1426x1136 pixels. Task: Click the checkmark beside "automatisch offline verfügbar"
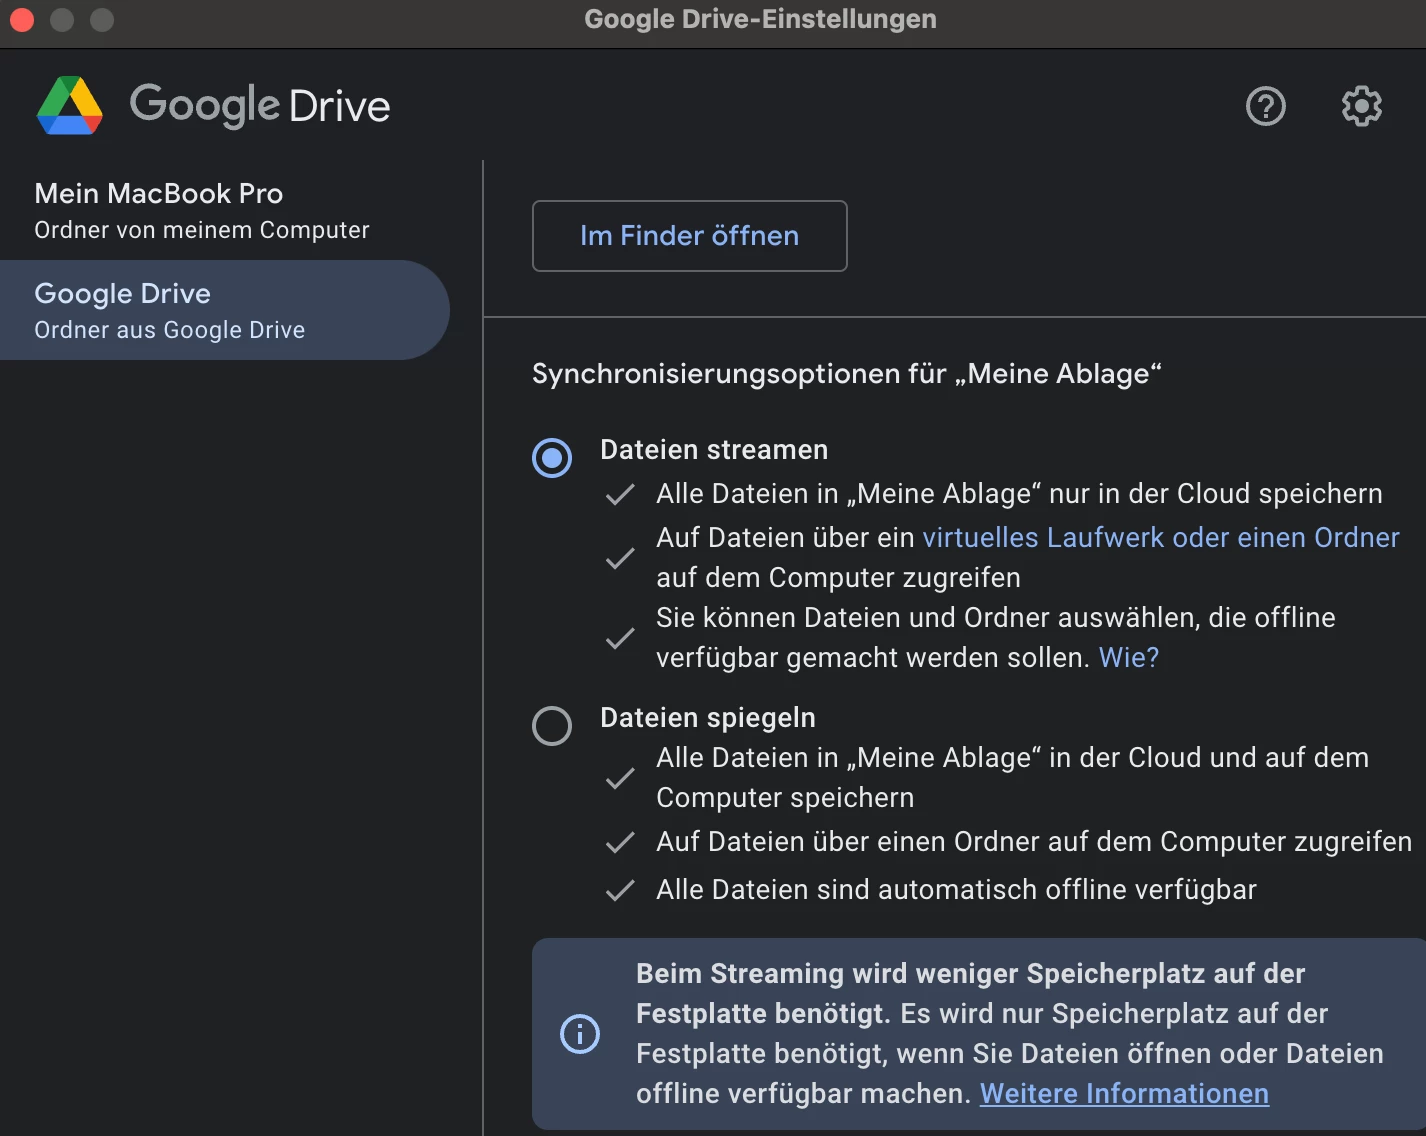tap(620, 890)
